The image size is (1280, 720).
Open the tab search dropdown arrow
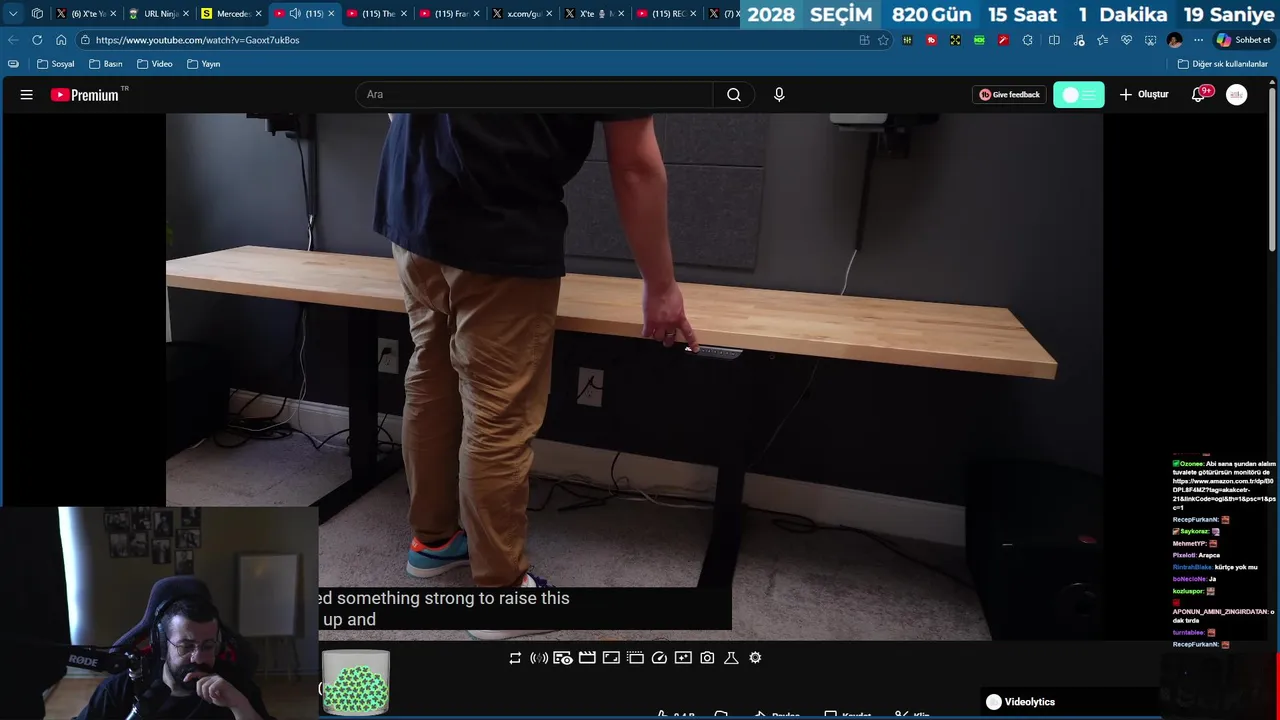(x=13, y=14)
